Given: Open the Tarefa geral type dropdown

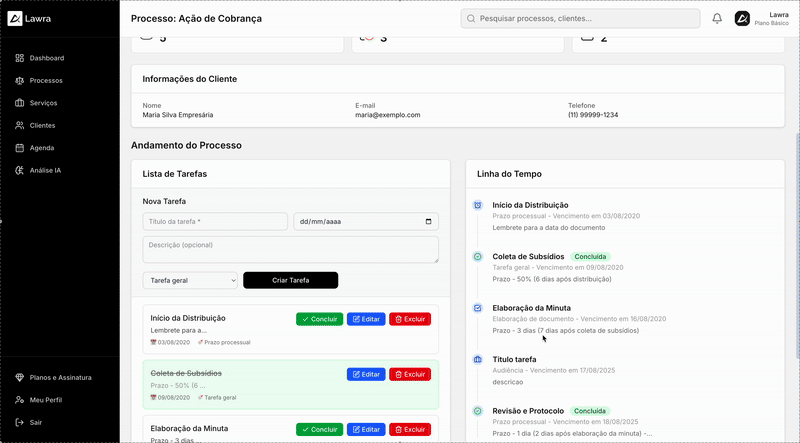Looking at the screenshot, I should (x=190, y=280).
